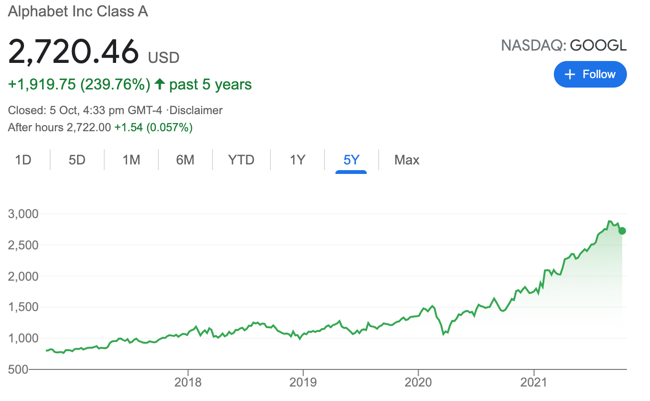
Task: Select the YTD tab
Action: [x=241, y=160]
